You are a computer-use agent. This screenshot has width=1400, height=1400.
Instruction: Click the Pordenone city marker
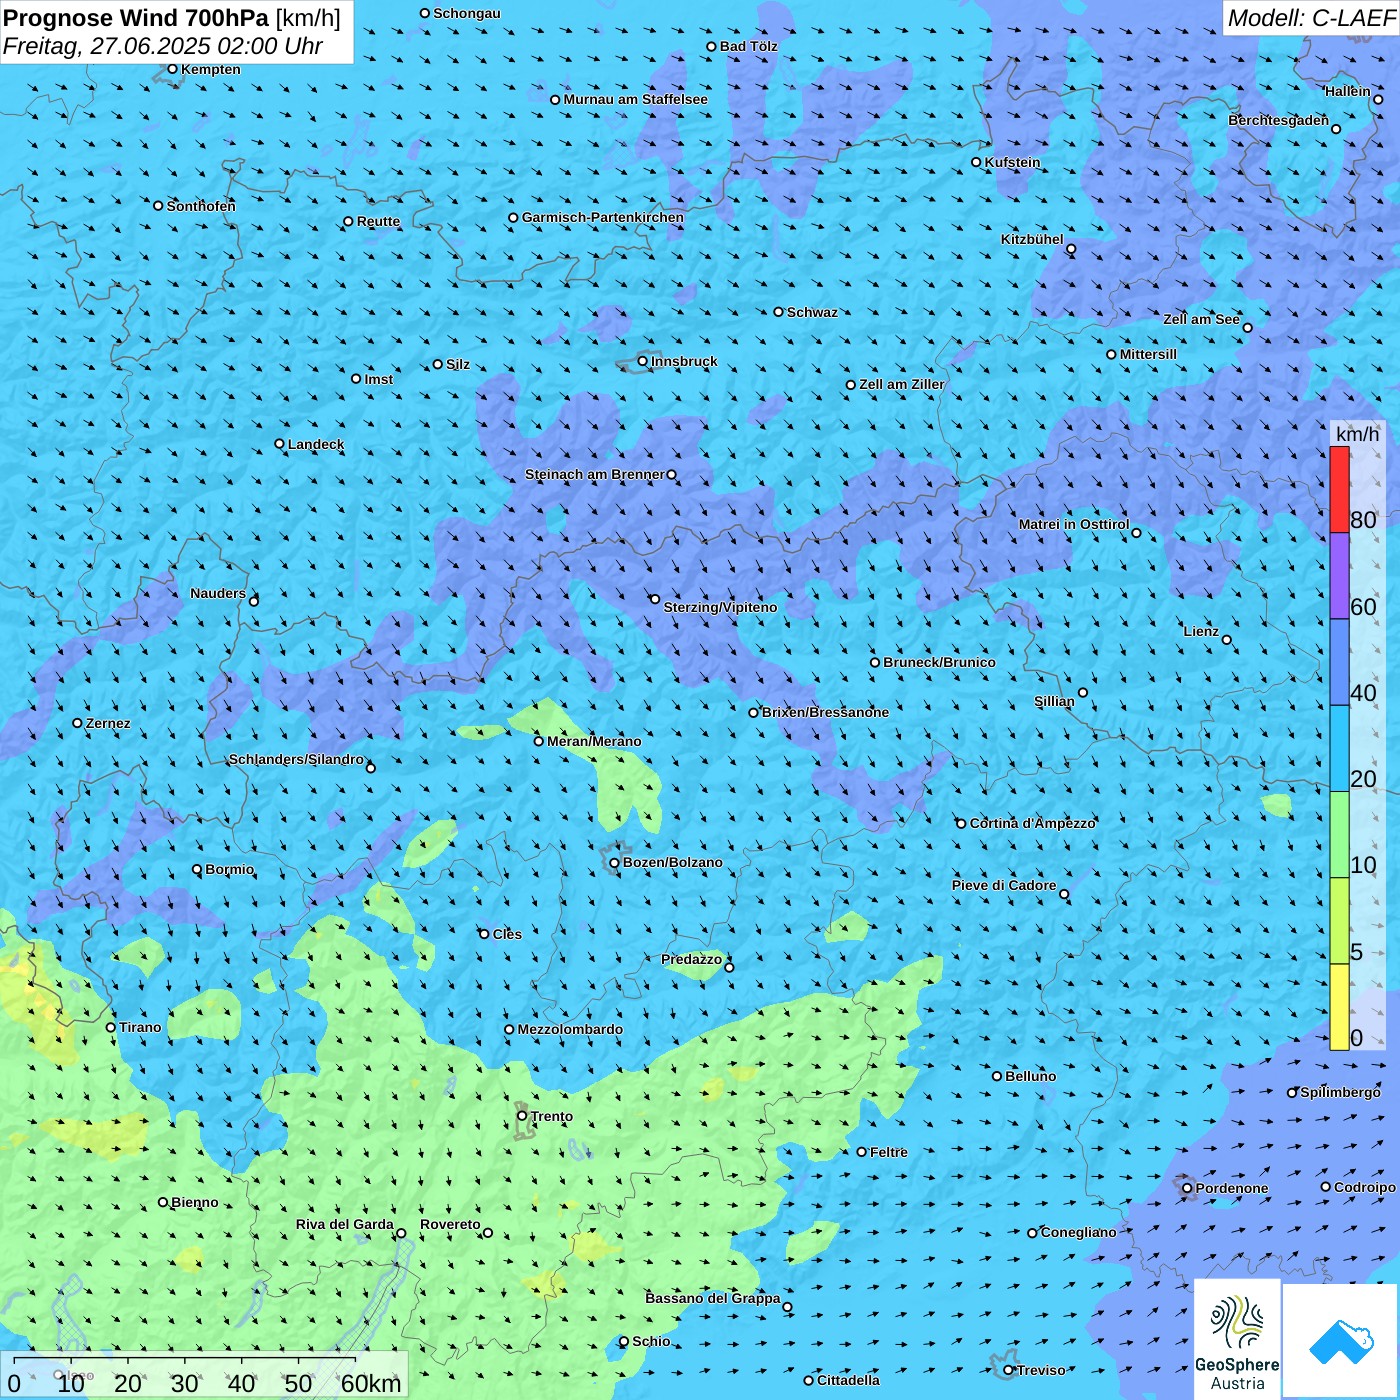coord(1187,1188)
